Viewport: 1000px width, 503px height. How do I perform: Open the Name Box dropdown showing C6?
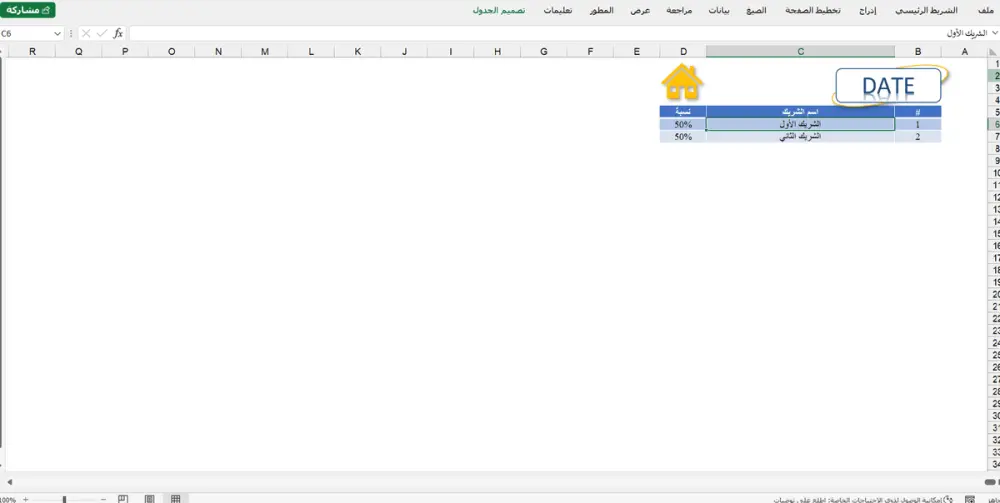[57, 33]
